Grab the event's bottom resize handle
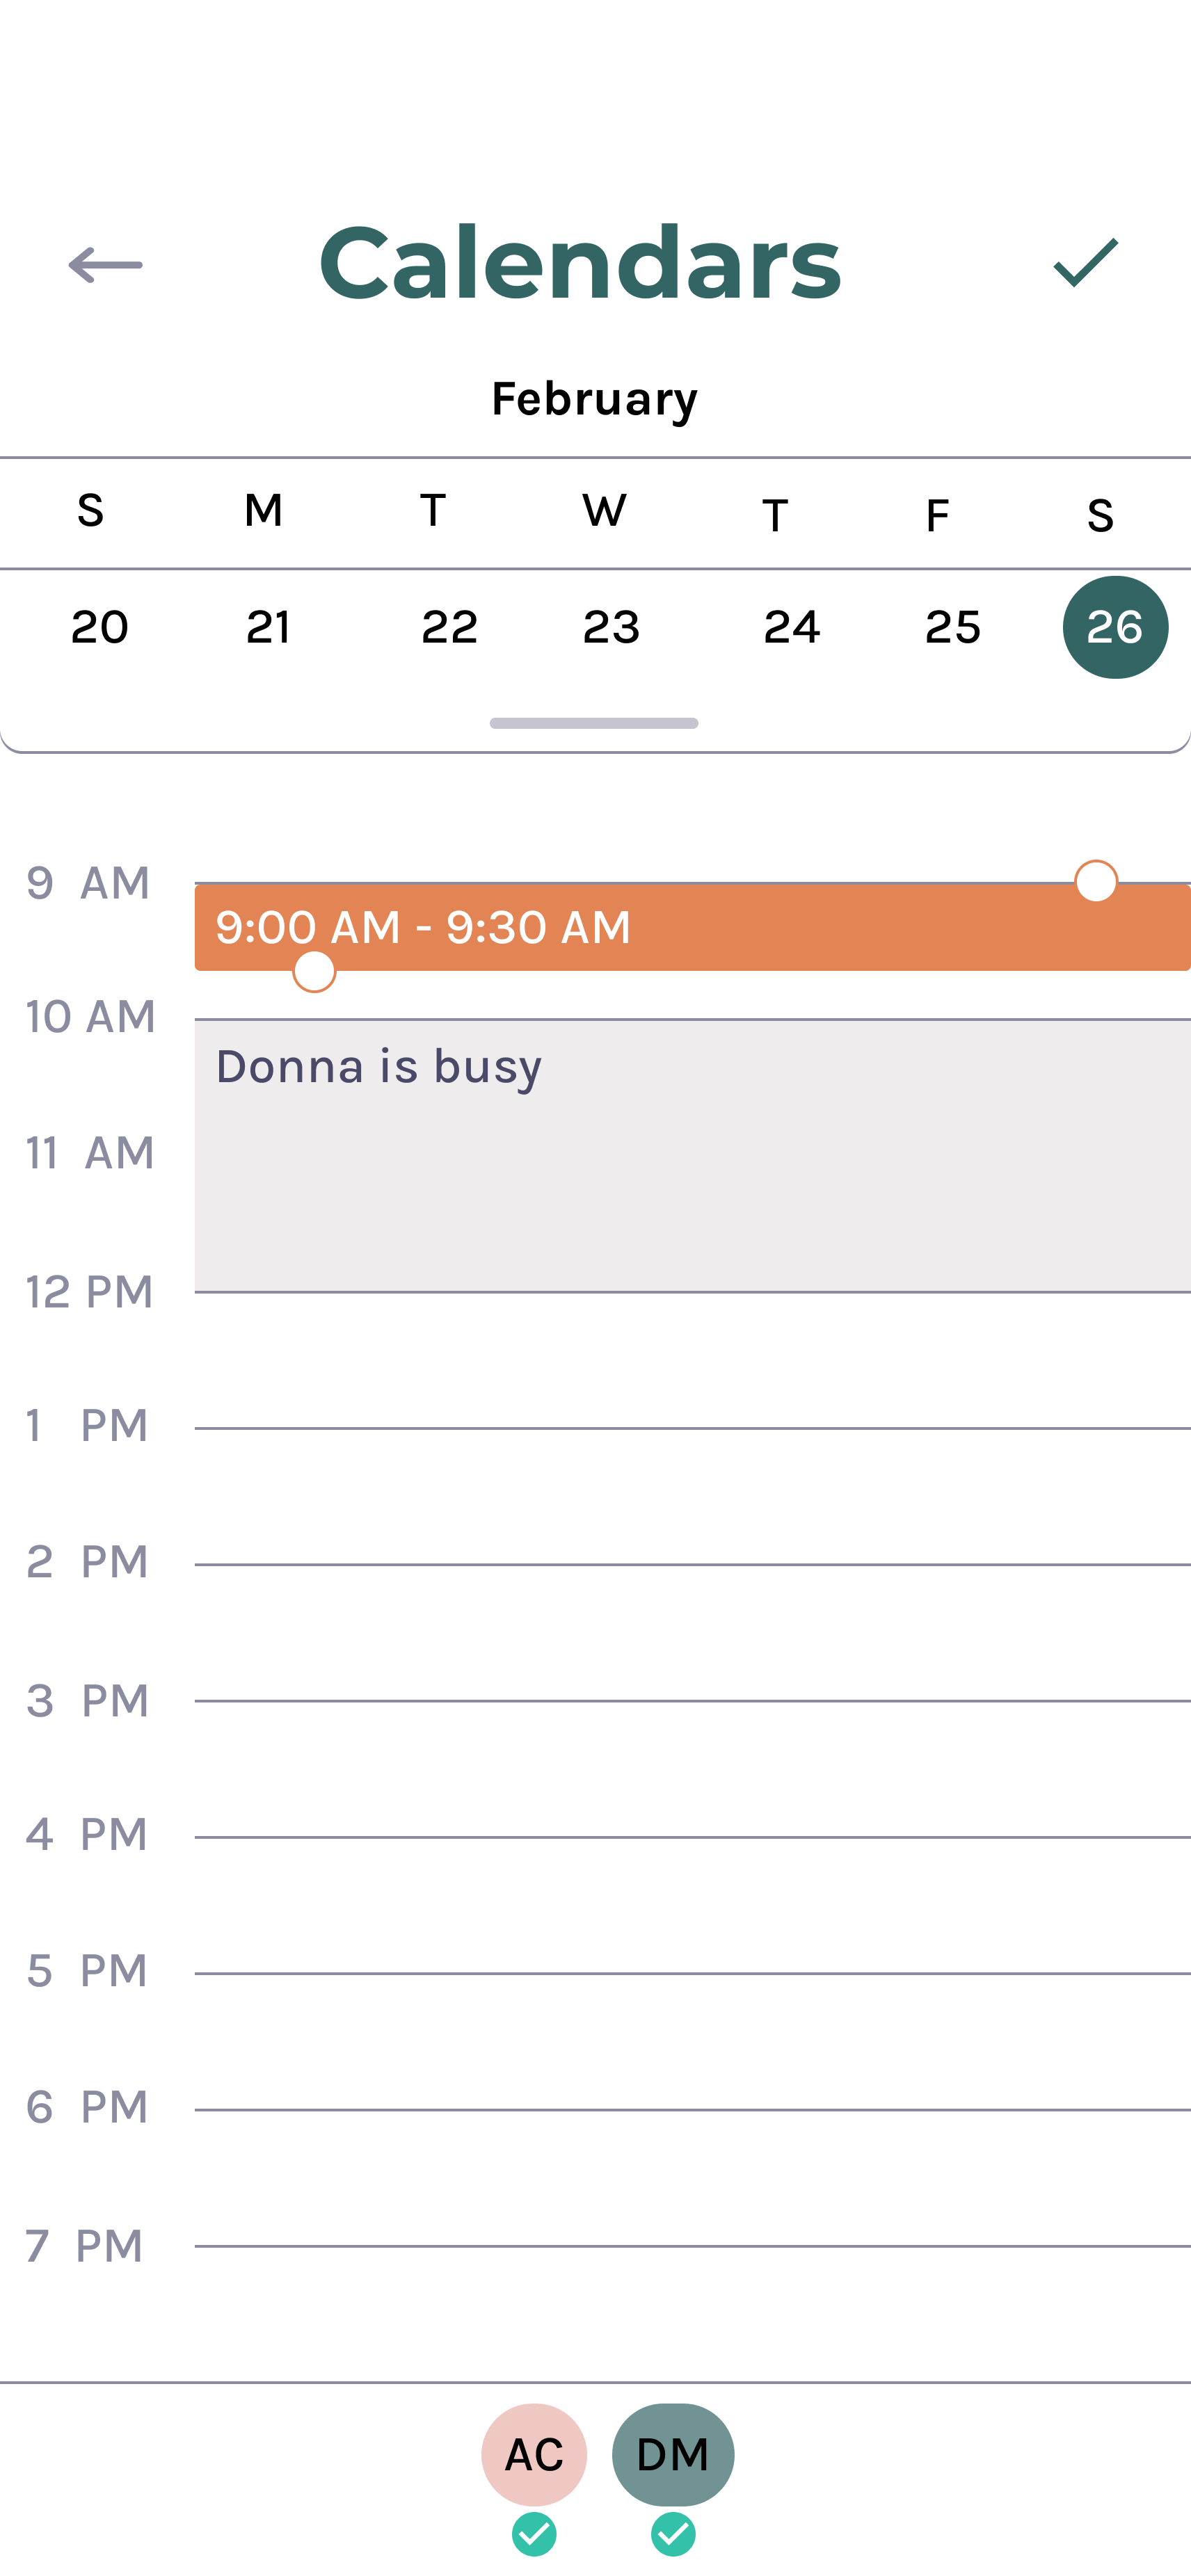The image size is (1191, 2576). [x=314, y=971]
